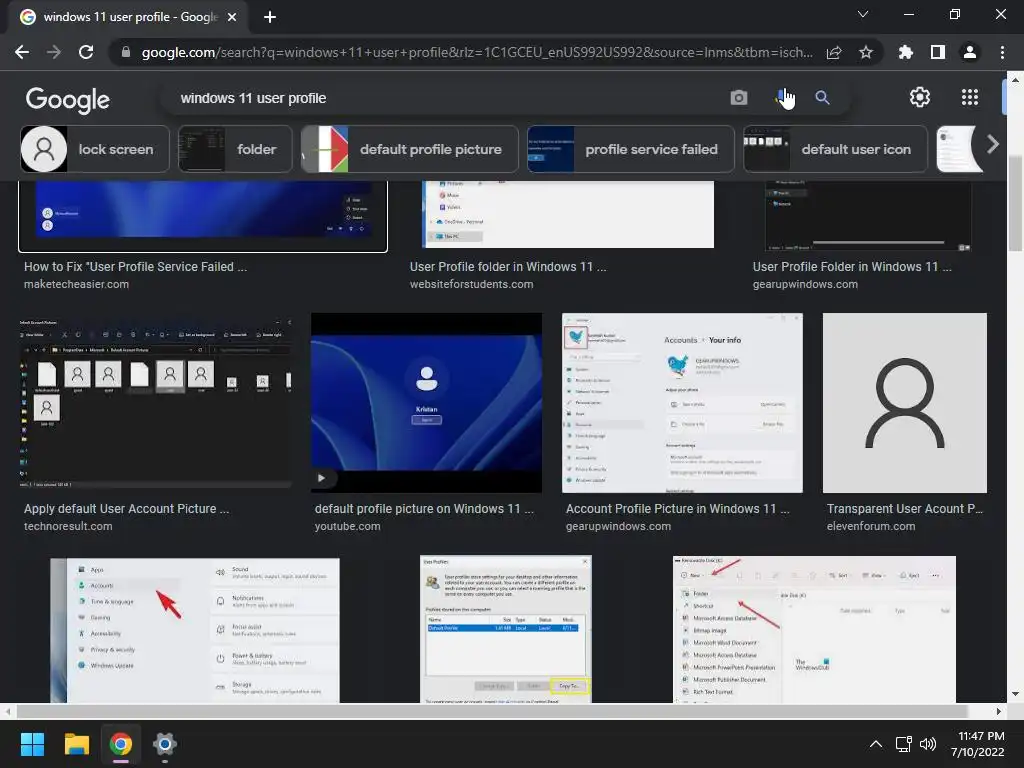
Task: Open the clock showing 11:47 PM
Action: point(977,744)
